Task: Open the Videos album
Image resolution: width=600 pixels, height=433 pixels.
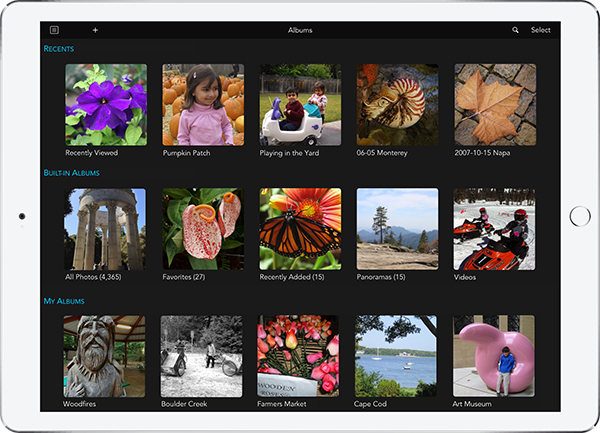Action: pyautogui.click(x=495, y=229)
